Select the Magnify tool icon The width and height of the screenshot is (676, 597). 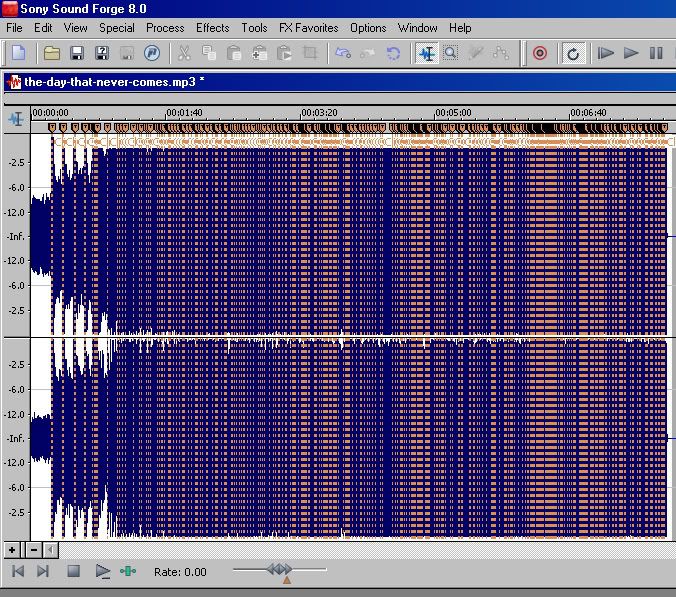[x=451, y=53]
